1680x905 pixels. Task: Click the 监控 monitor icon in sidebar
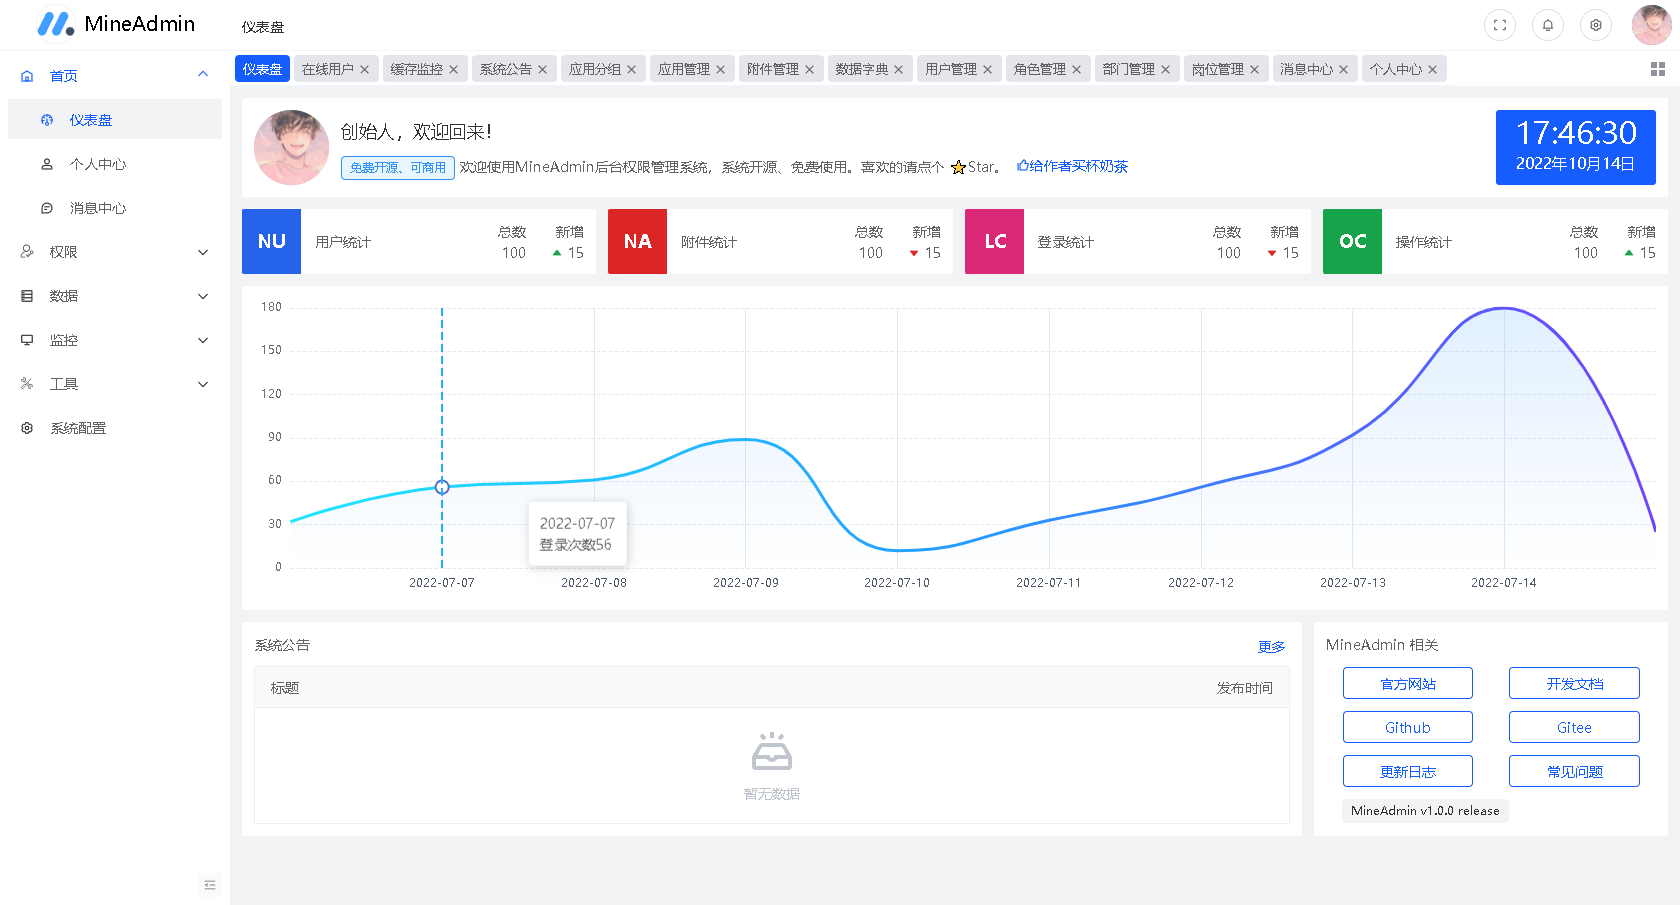pos(27,340)
